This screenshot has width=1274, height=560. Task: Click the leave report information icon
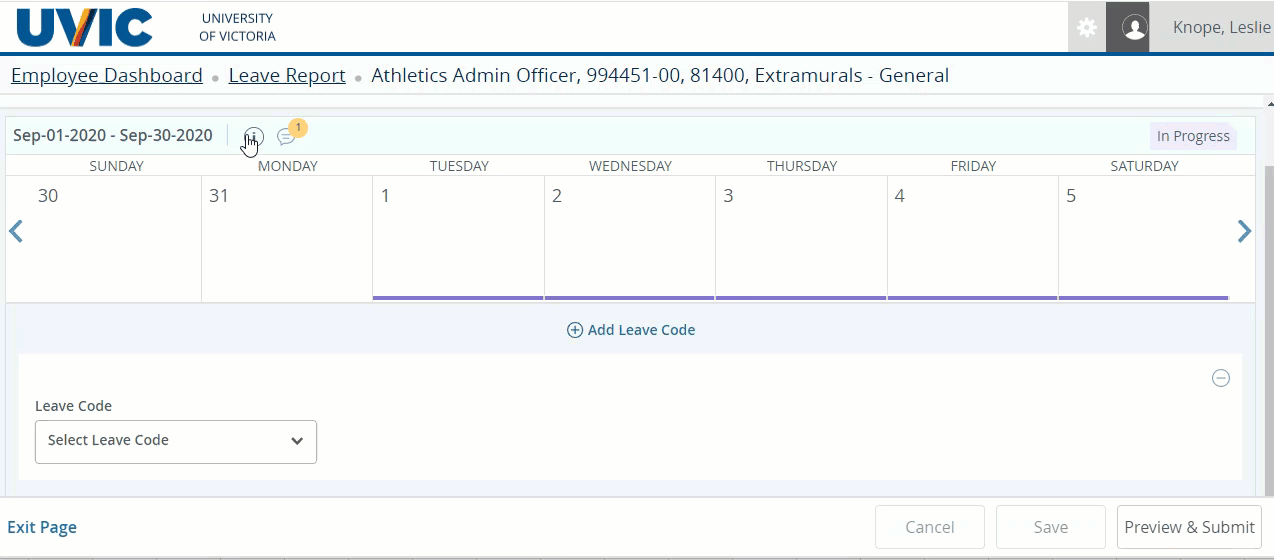(x=254, y=136)
